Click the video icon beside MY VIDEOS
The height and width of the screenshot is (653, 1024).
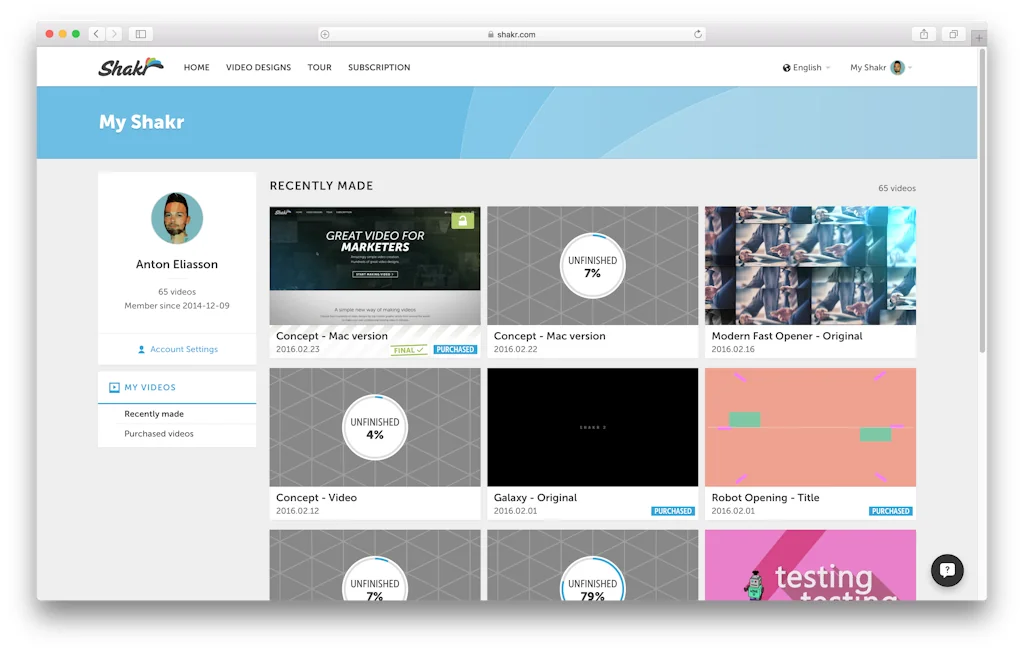click(116, 387)
